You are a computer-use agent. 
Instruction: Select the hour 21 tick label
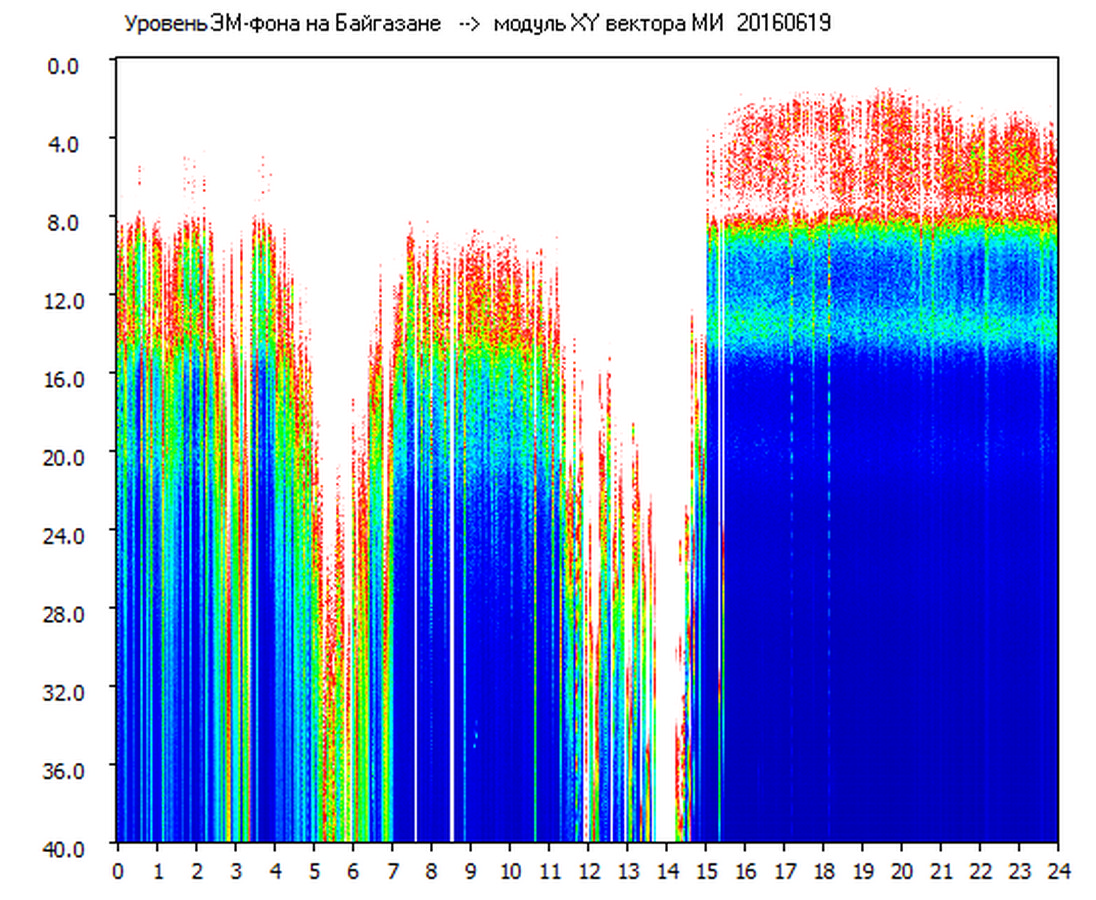pos(941,870)
